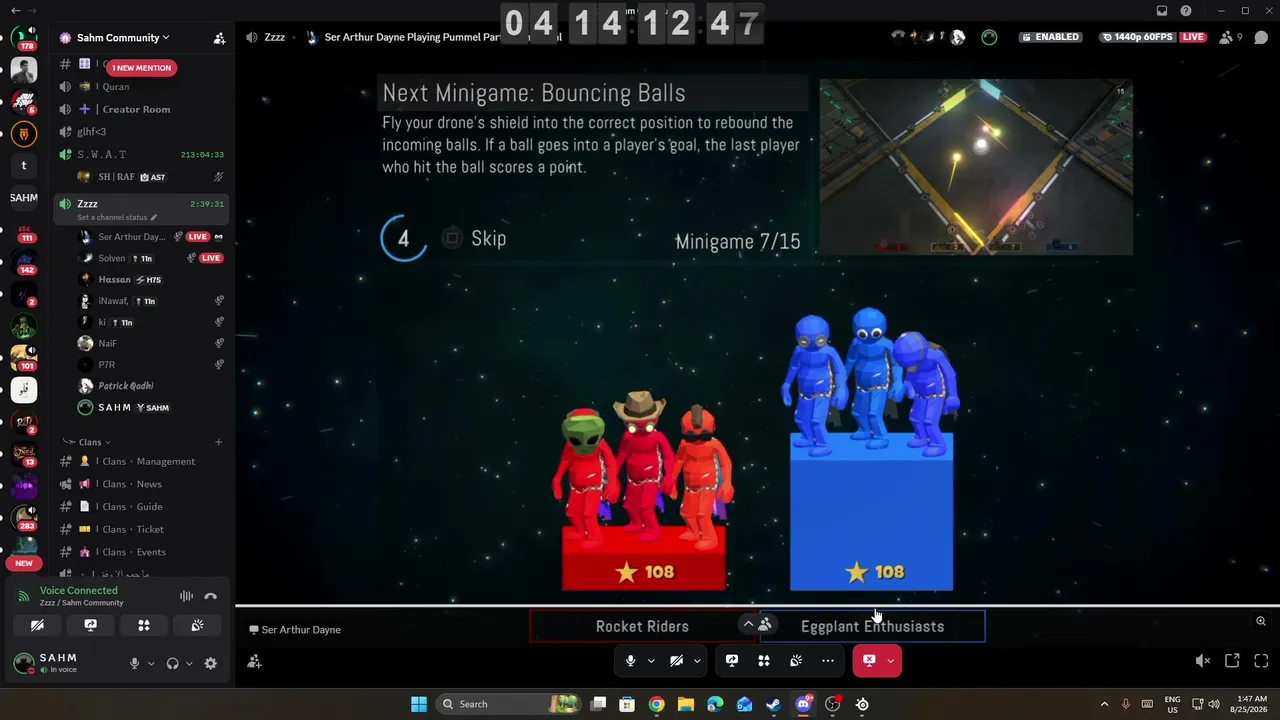Viewport: 1280px width, 720px height.
Task: Show the member list with 9 members
Action: click(x=1231, y=37)
